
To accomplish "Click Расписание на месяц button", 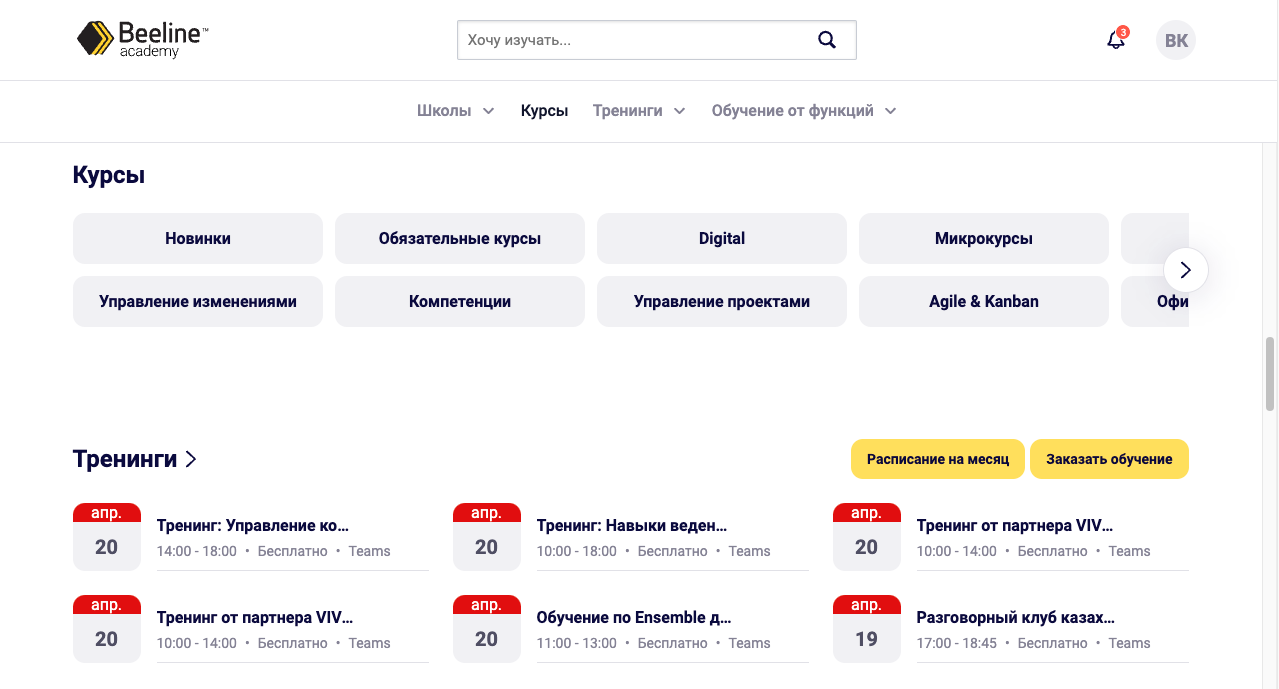I will click(937, 459).
